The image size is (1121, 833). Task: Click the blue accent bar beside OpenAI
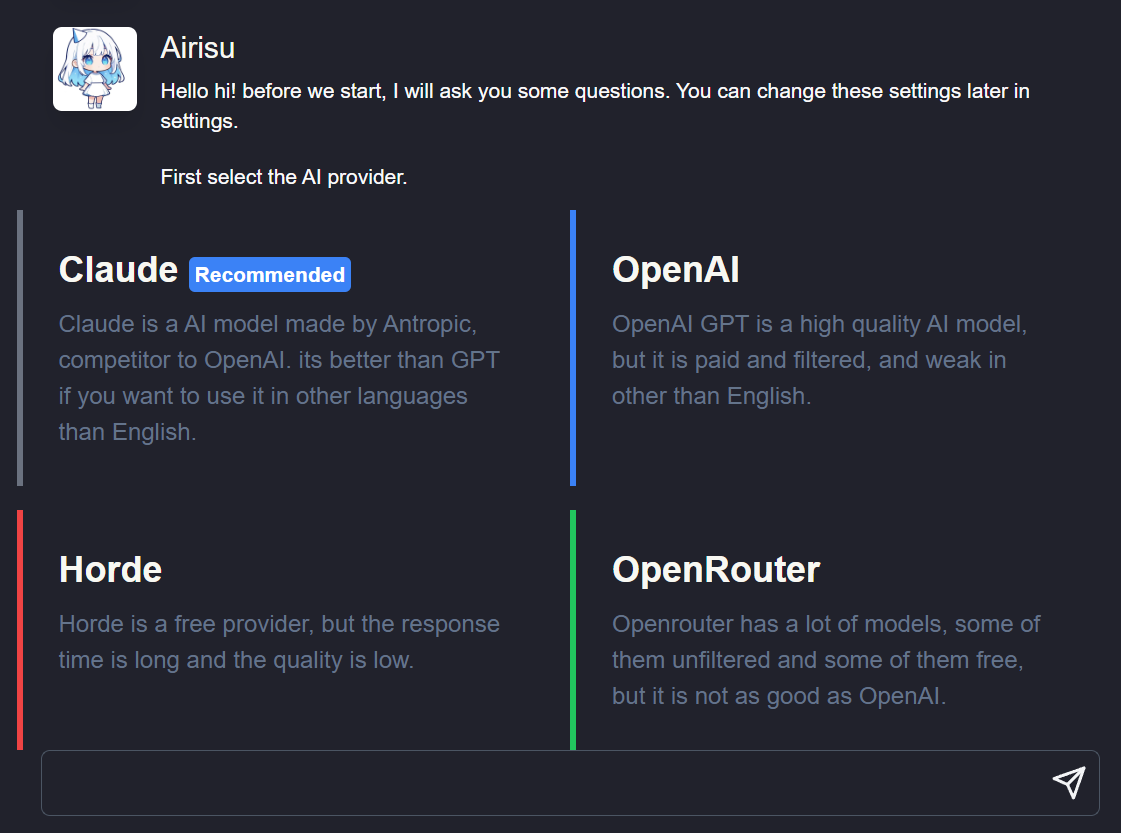[573, 348]
